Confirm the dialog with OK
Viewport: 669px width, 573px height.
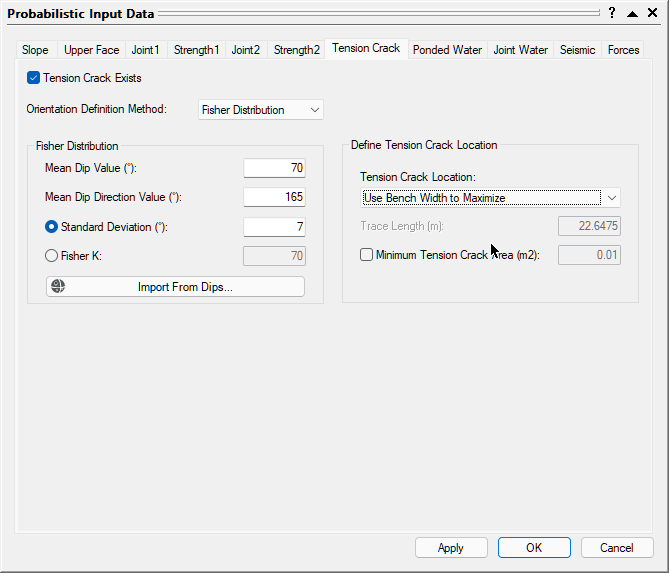click(534, 548)
